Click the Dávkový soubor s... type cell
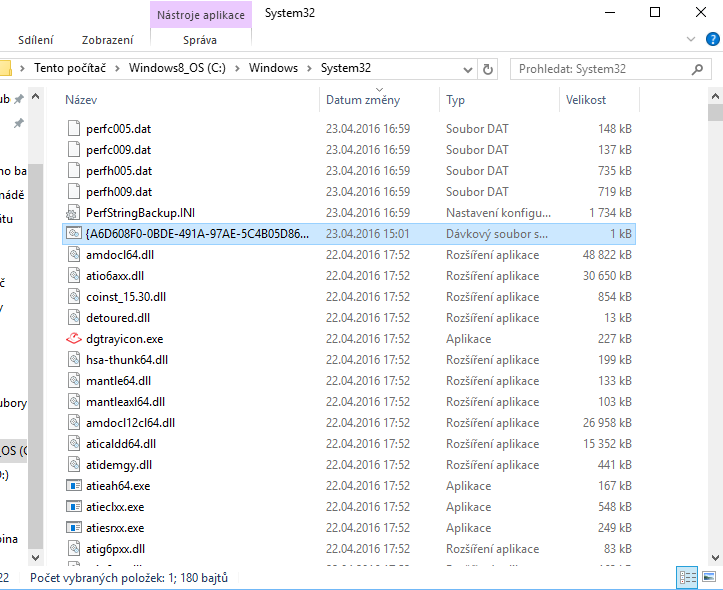 497,234
